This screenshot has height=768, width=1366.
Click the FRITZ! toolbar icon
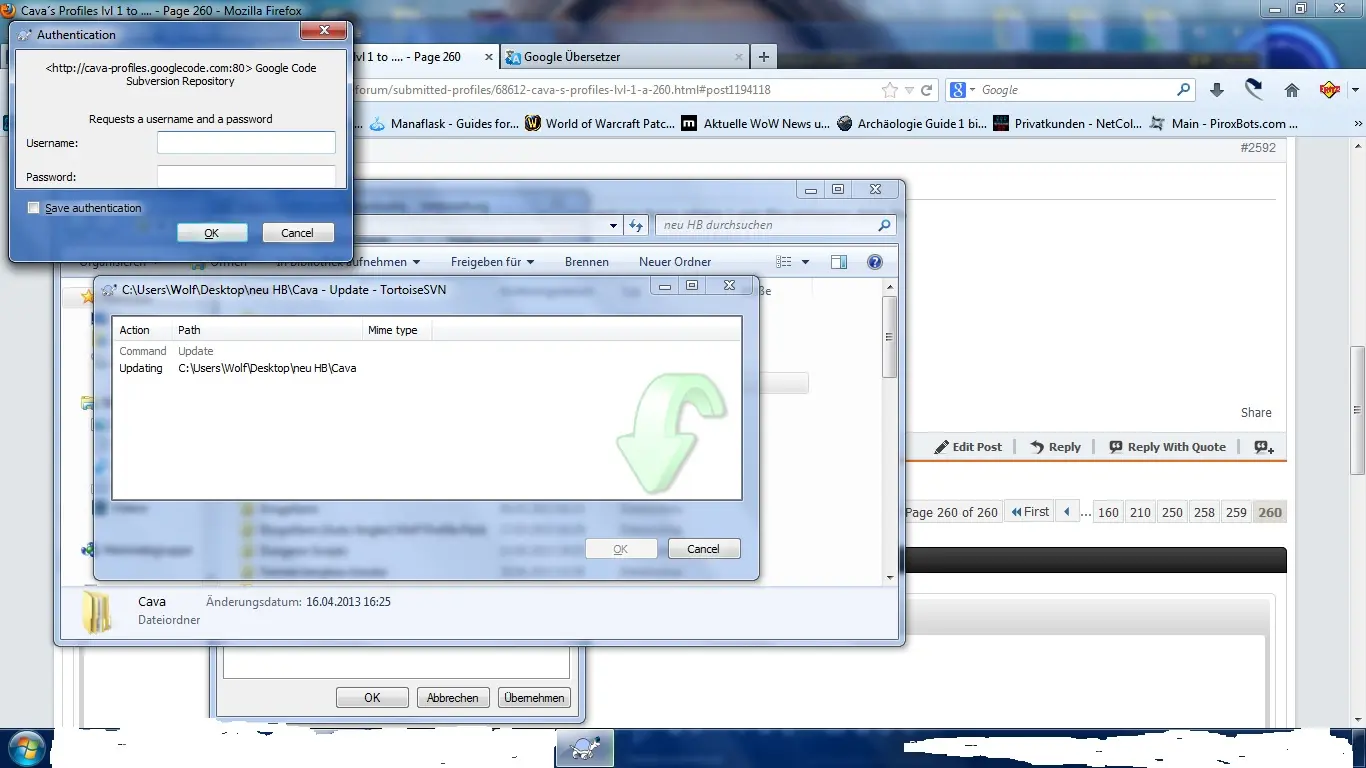pos(1329,90)
